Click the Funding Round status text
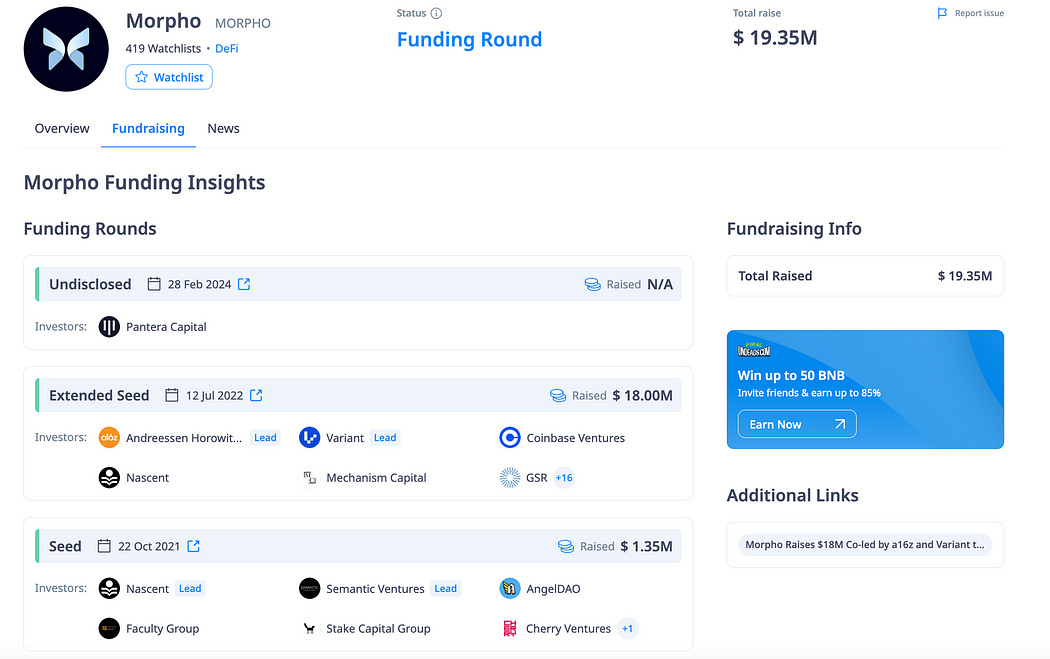1050x659 pixels. pyautogui.click(x=469, y=40)
